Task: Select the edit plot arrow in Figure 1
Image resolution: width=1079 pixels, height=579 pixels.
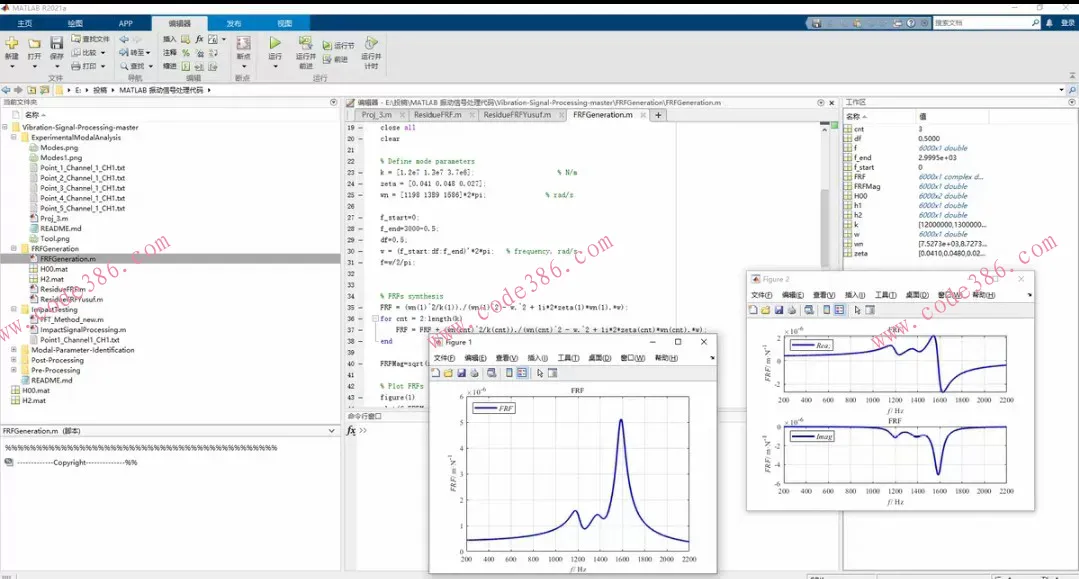Action: (540, 373)
